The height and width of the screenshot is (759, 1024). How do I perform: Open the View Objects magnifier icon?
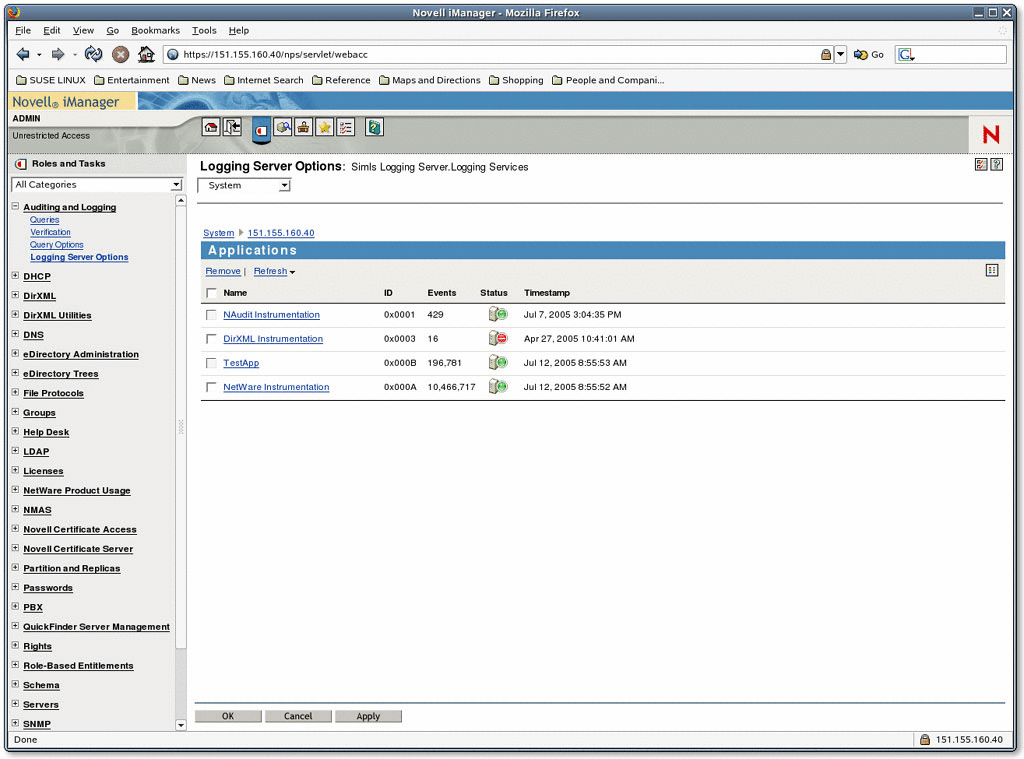283,127
